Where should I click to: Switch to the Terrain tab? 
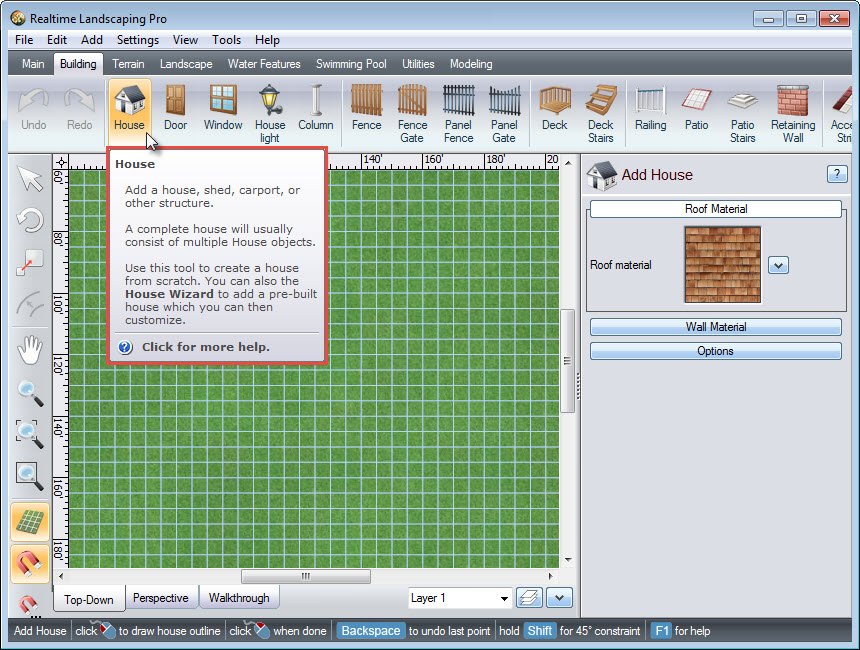pyautogui.click(x=128, y=64)
